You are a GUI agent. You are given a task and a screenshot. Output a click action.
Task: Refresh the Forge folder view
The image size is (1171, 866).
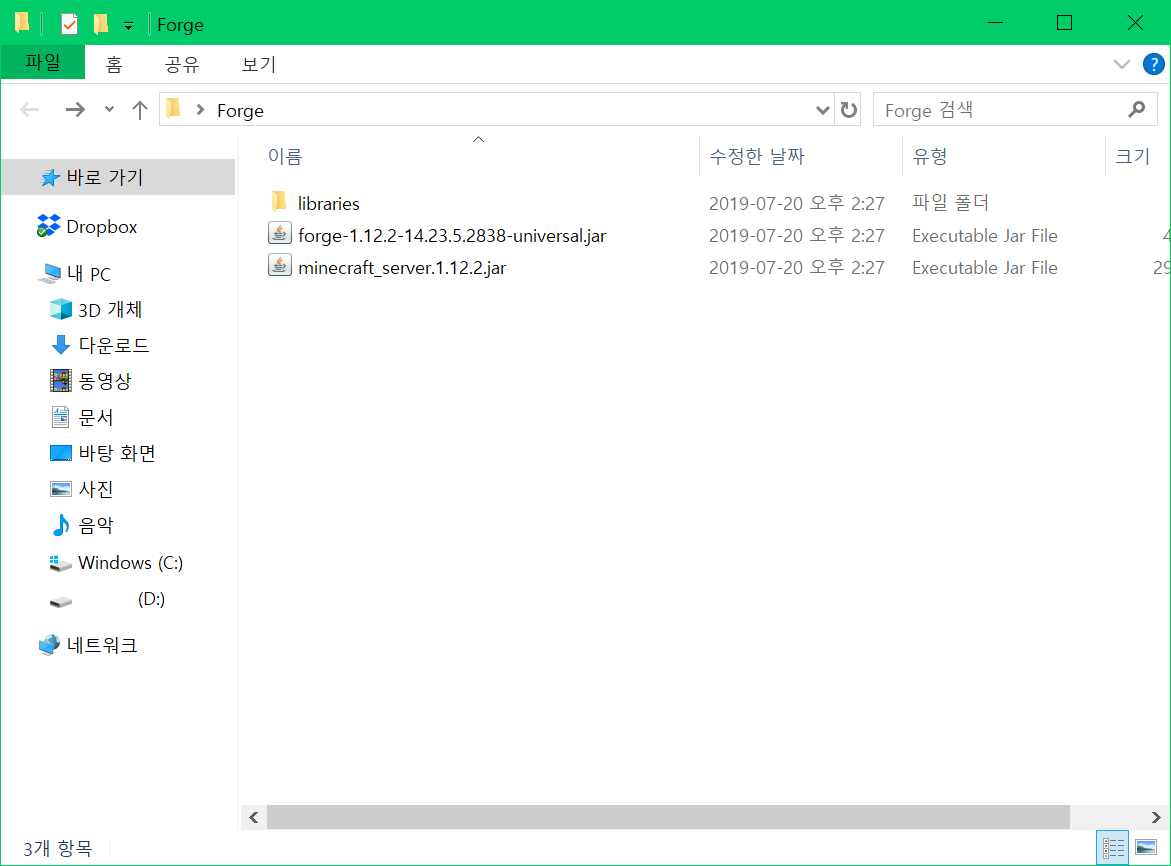point(848,110)
